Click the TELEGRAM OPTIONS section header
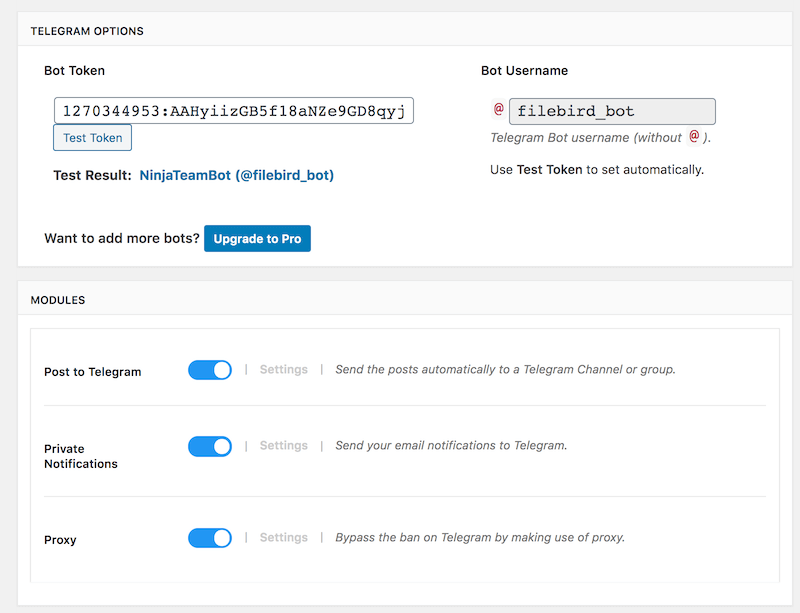 point(87,31)
